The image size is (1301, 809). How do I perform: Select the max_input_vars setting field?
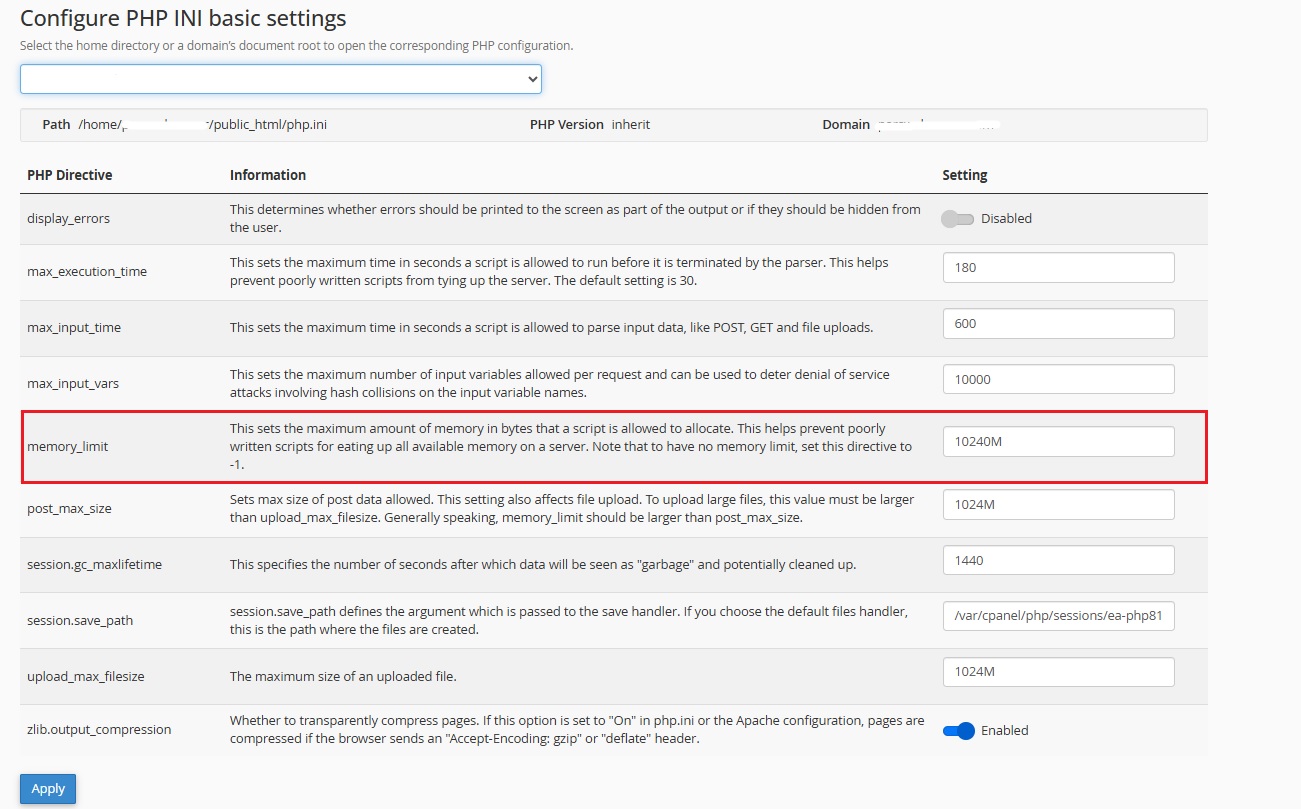(1059, 380)
